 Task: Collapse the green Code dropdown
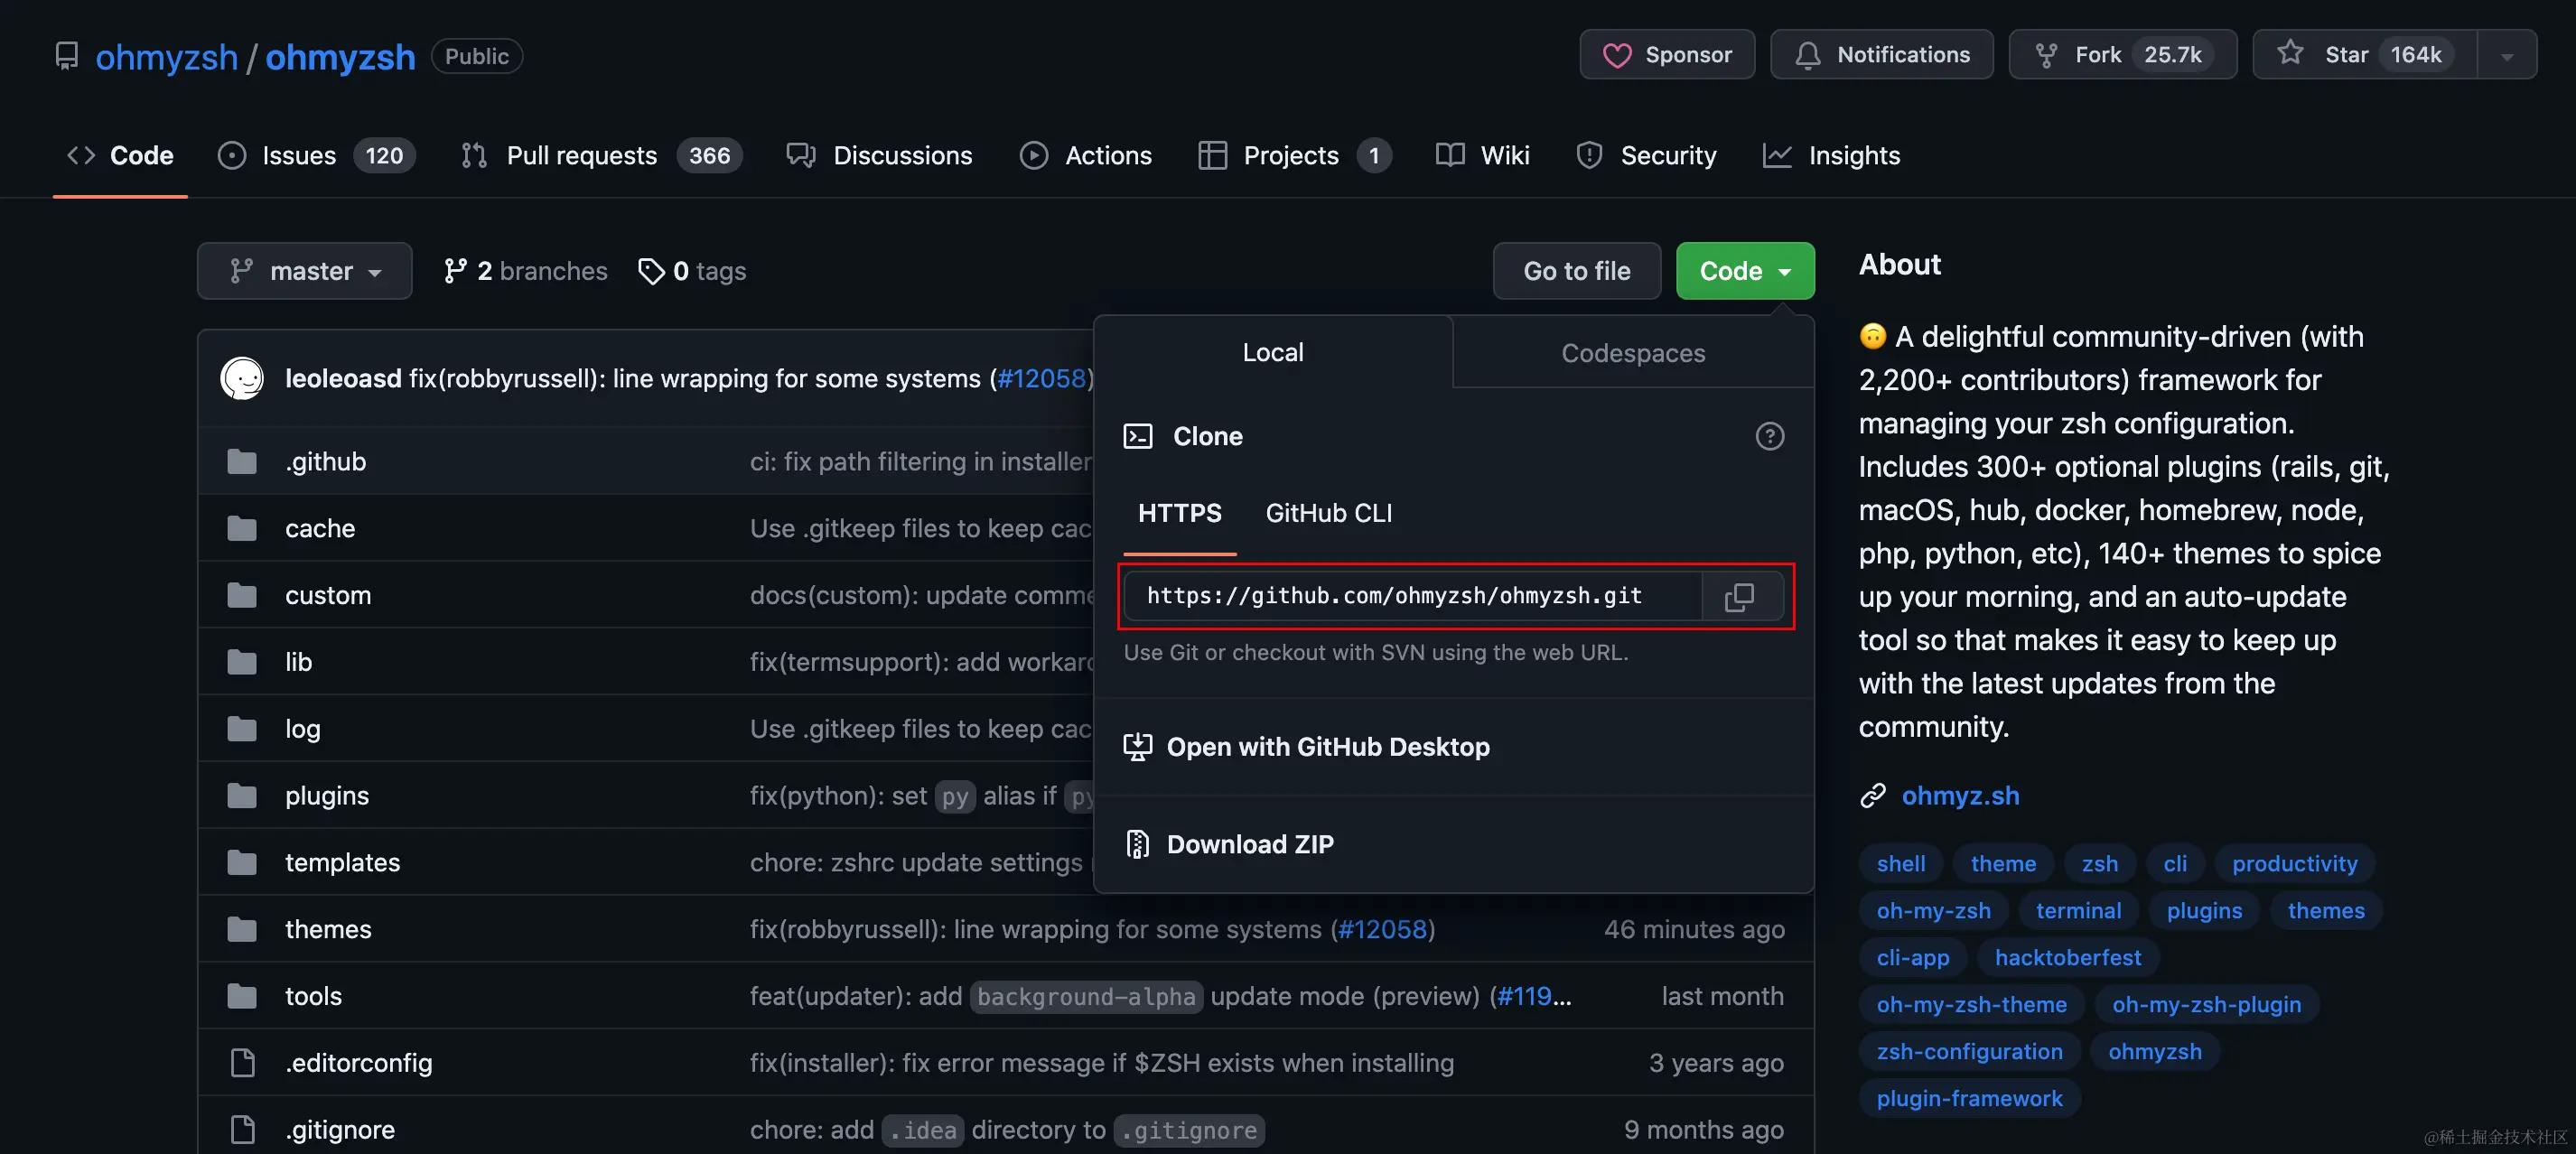point(1744,271)
